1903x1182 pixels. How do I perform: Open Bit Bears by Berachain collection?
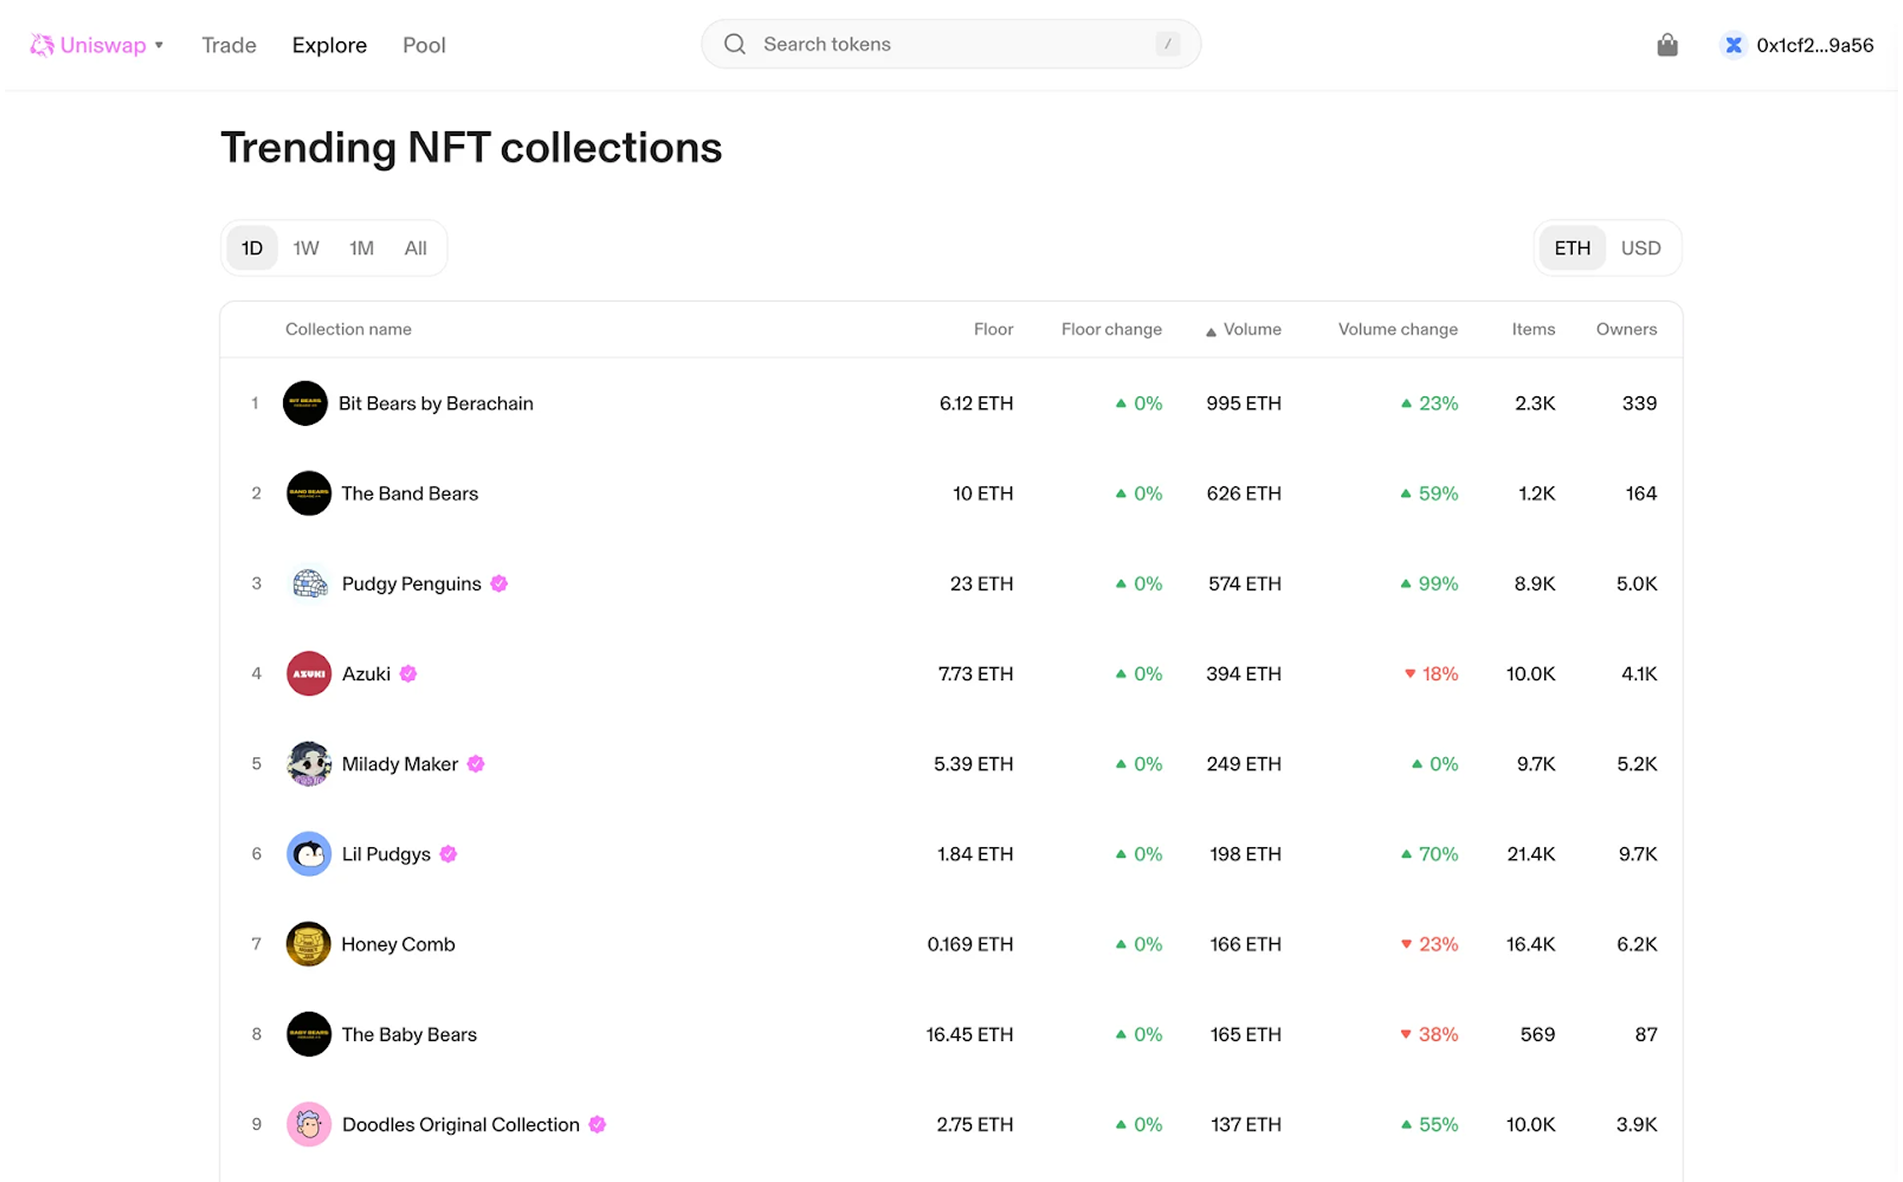436,403
